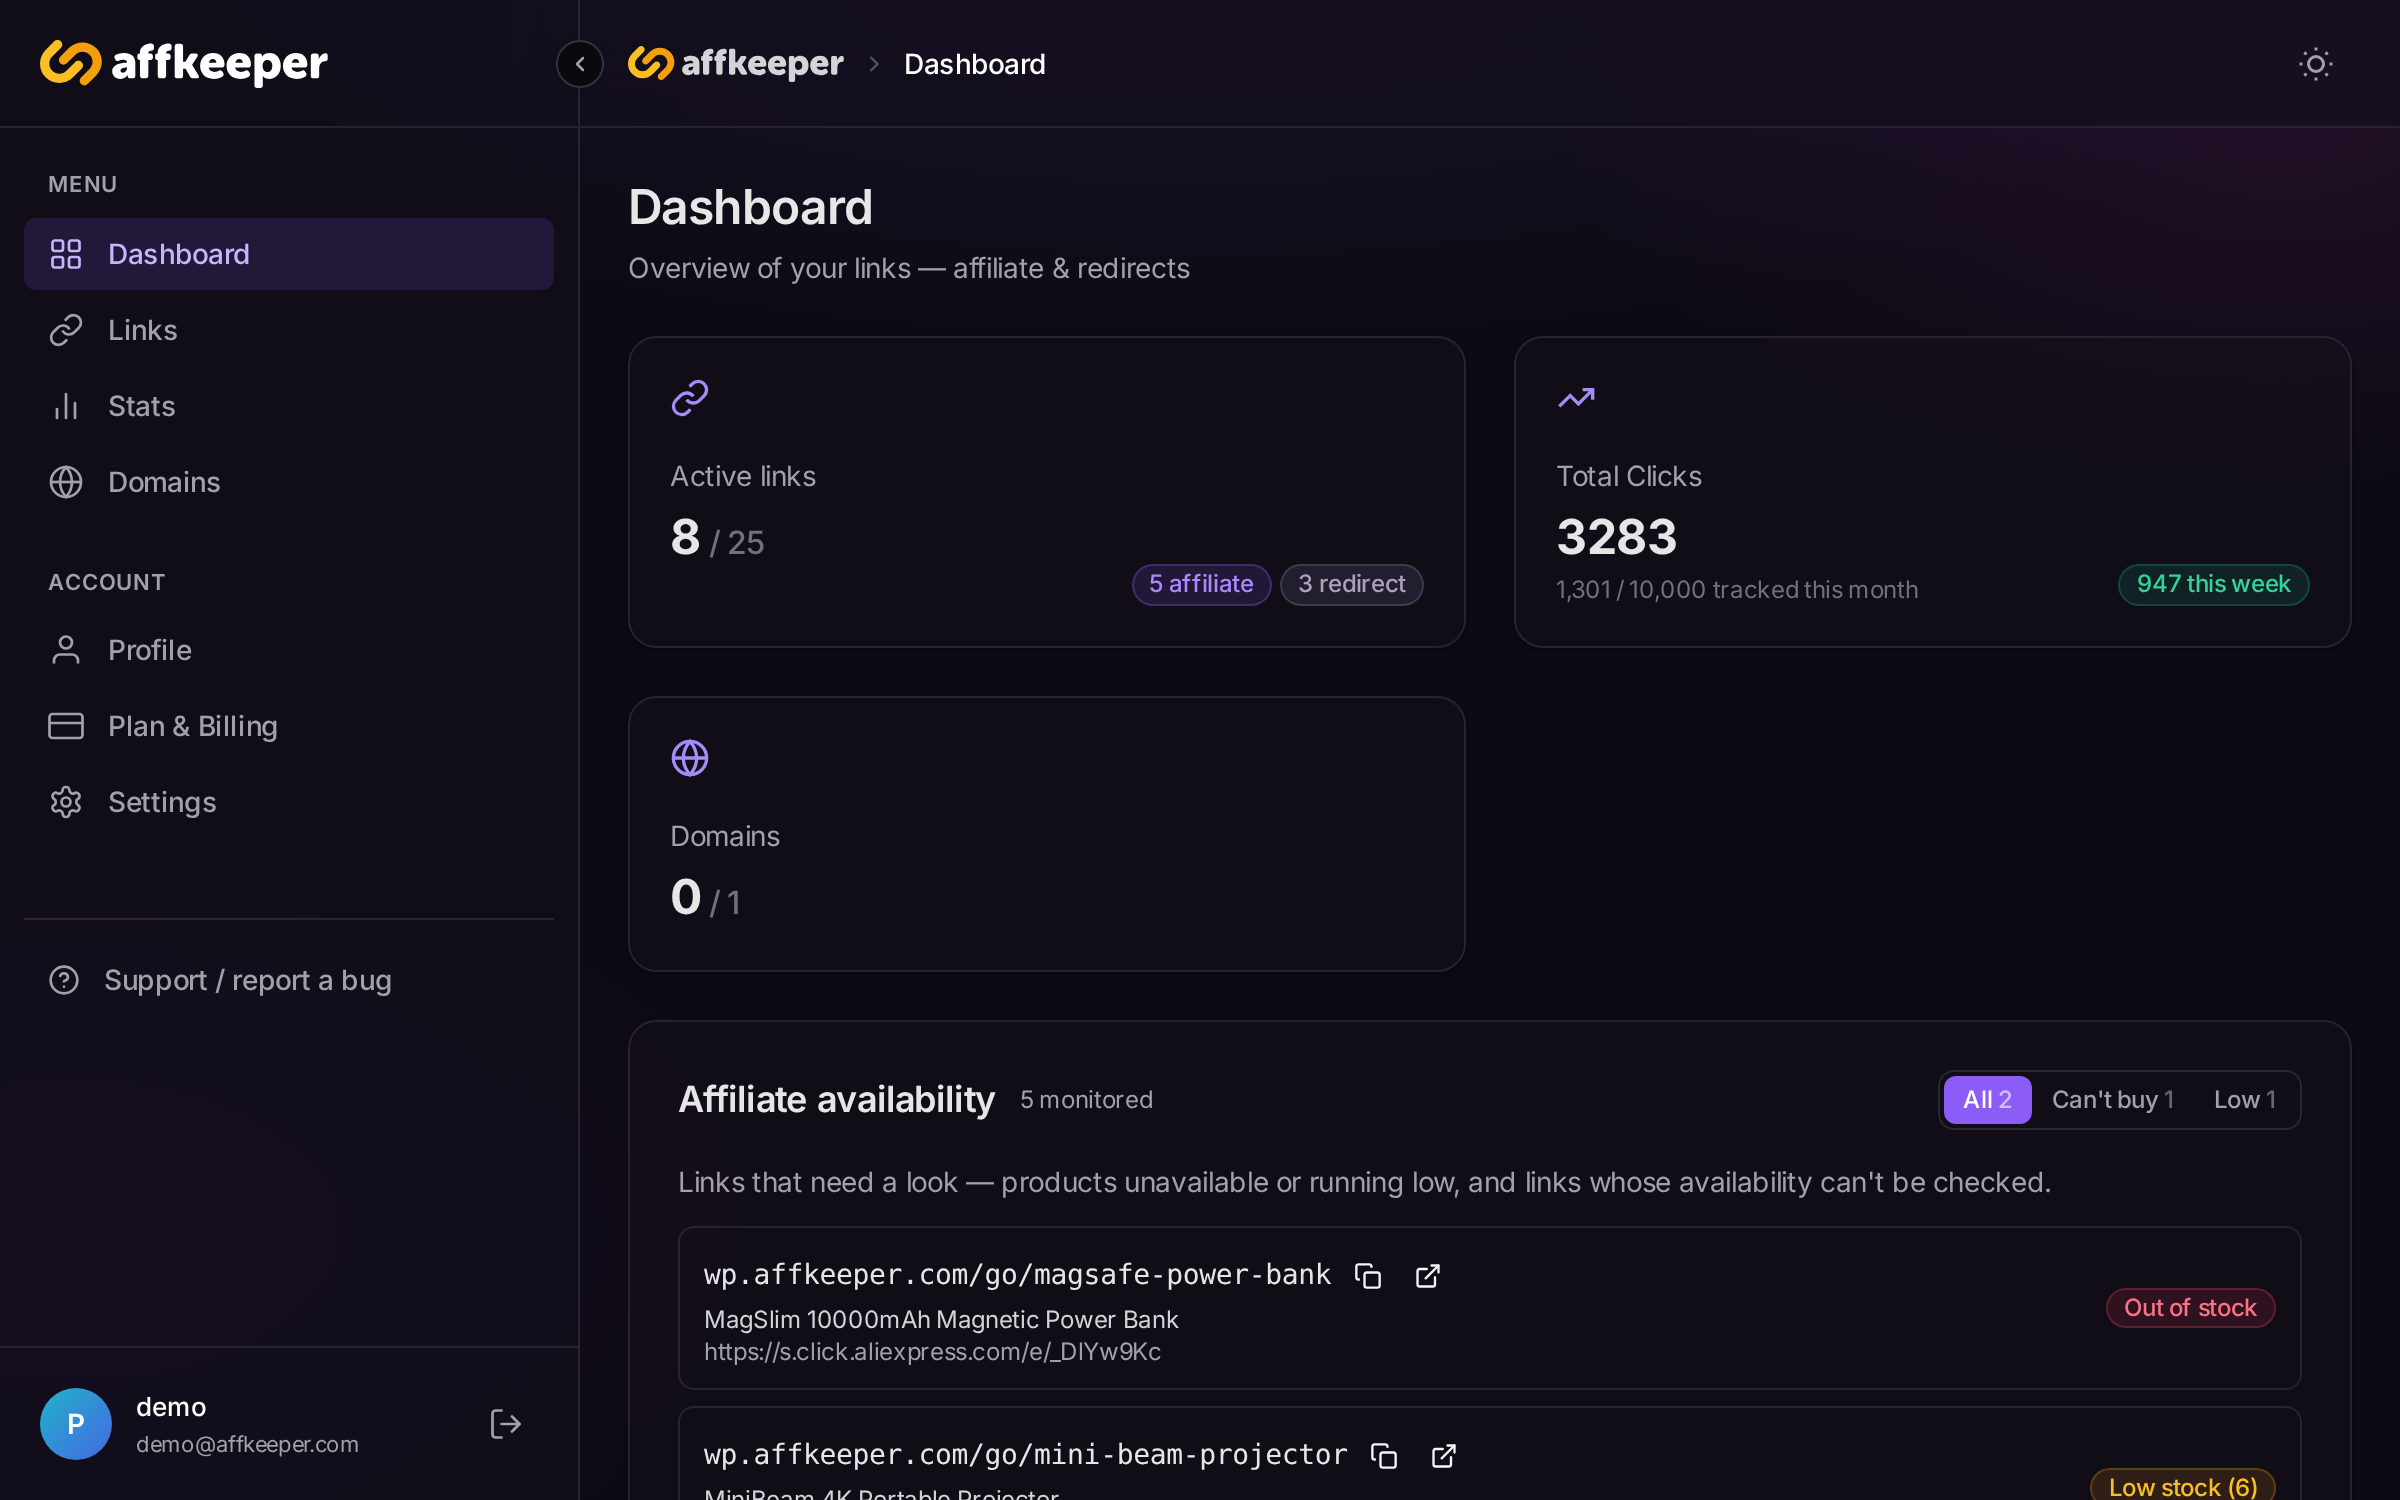
Task: Copy the mini-beam-projector link
Action: click(x=1384, y=1456)
